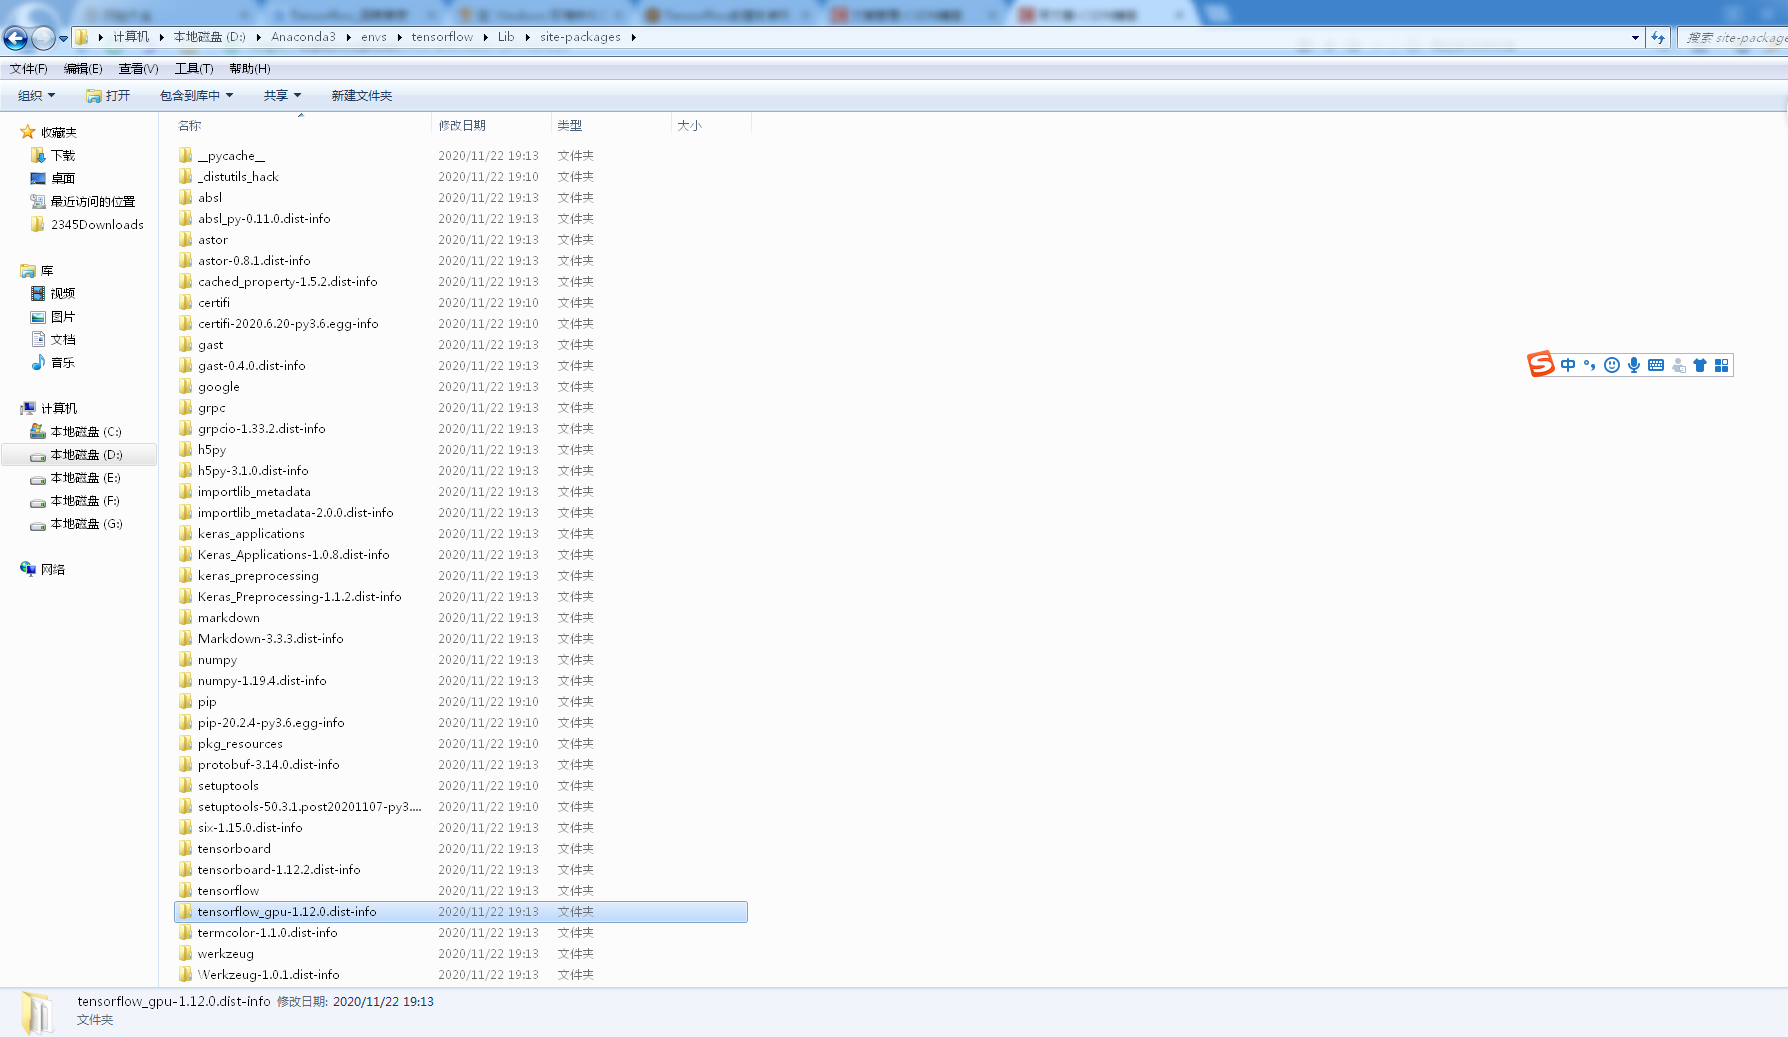Select tensorflow_gpu-1.12.0.dist-info folder

[460, 912]
